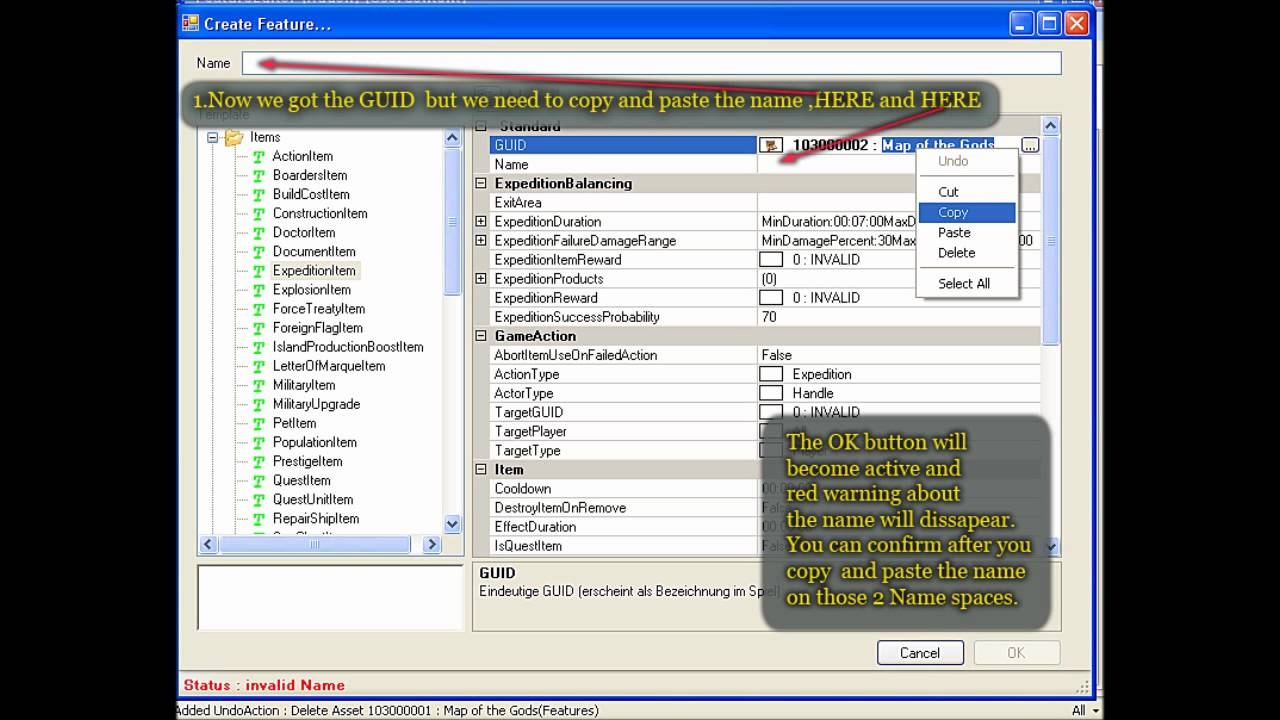The width and height of the screenshot is (1280, 720).
Task: Click the PopulationItem template icon
Action: point(259,441)
